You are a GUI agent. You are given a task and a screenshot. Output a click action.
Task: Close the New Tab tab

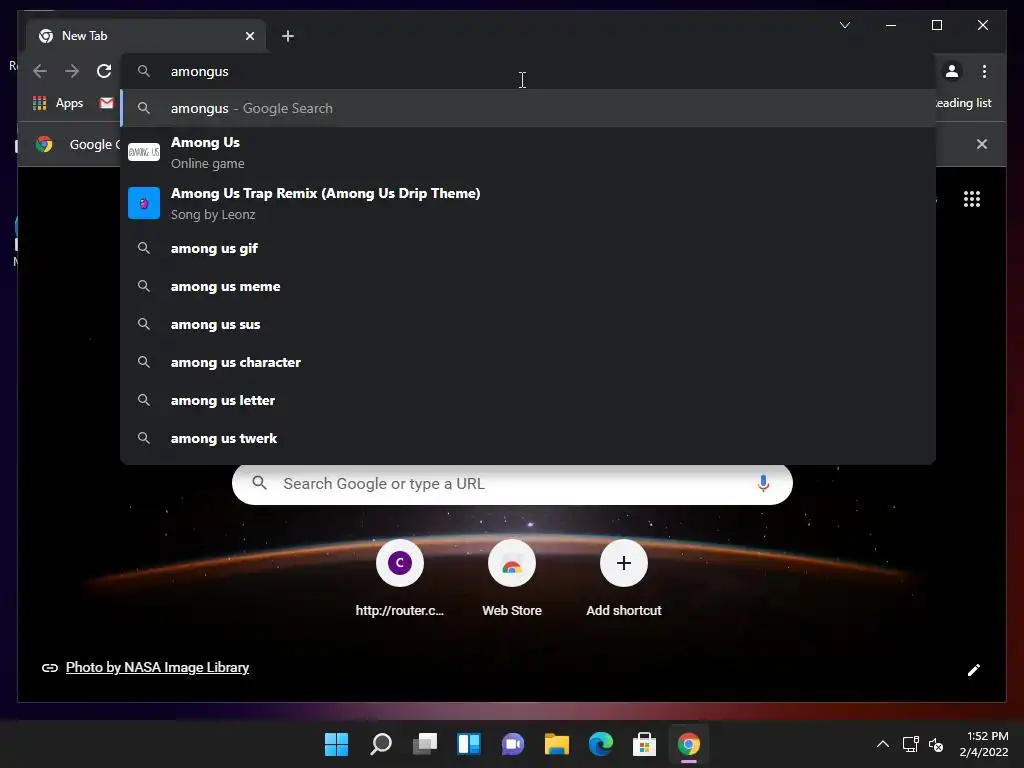coord(249,36)
